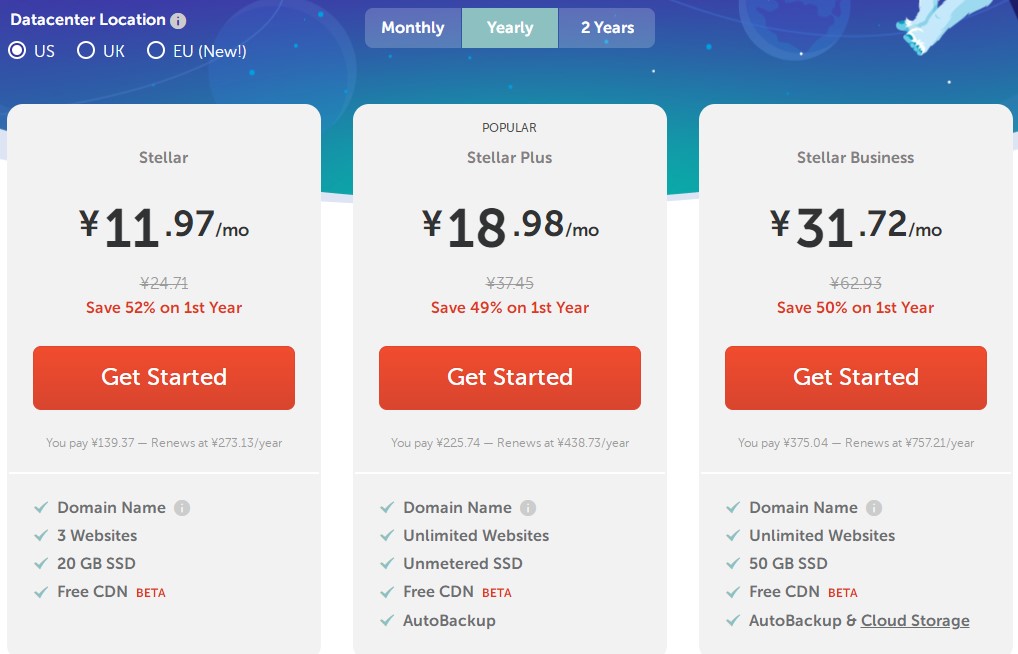Click the checkmark beside 50 GB SSD

[733, 564]
